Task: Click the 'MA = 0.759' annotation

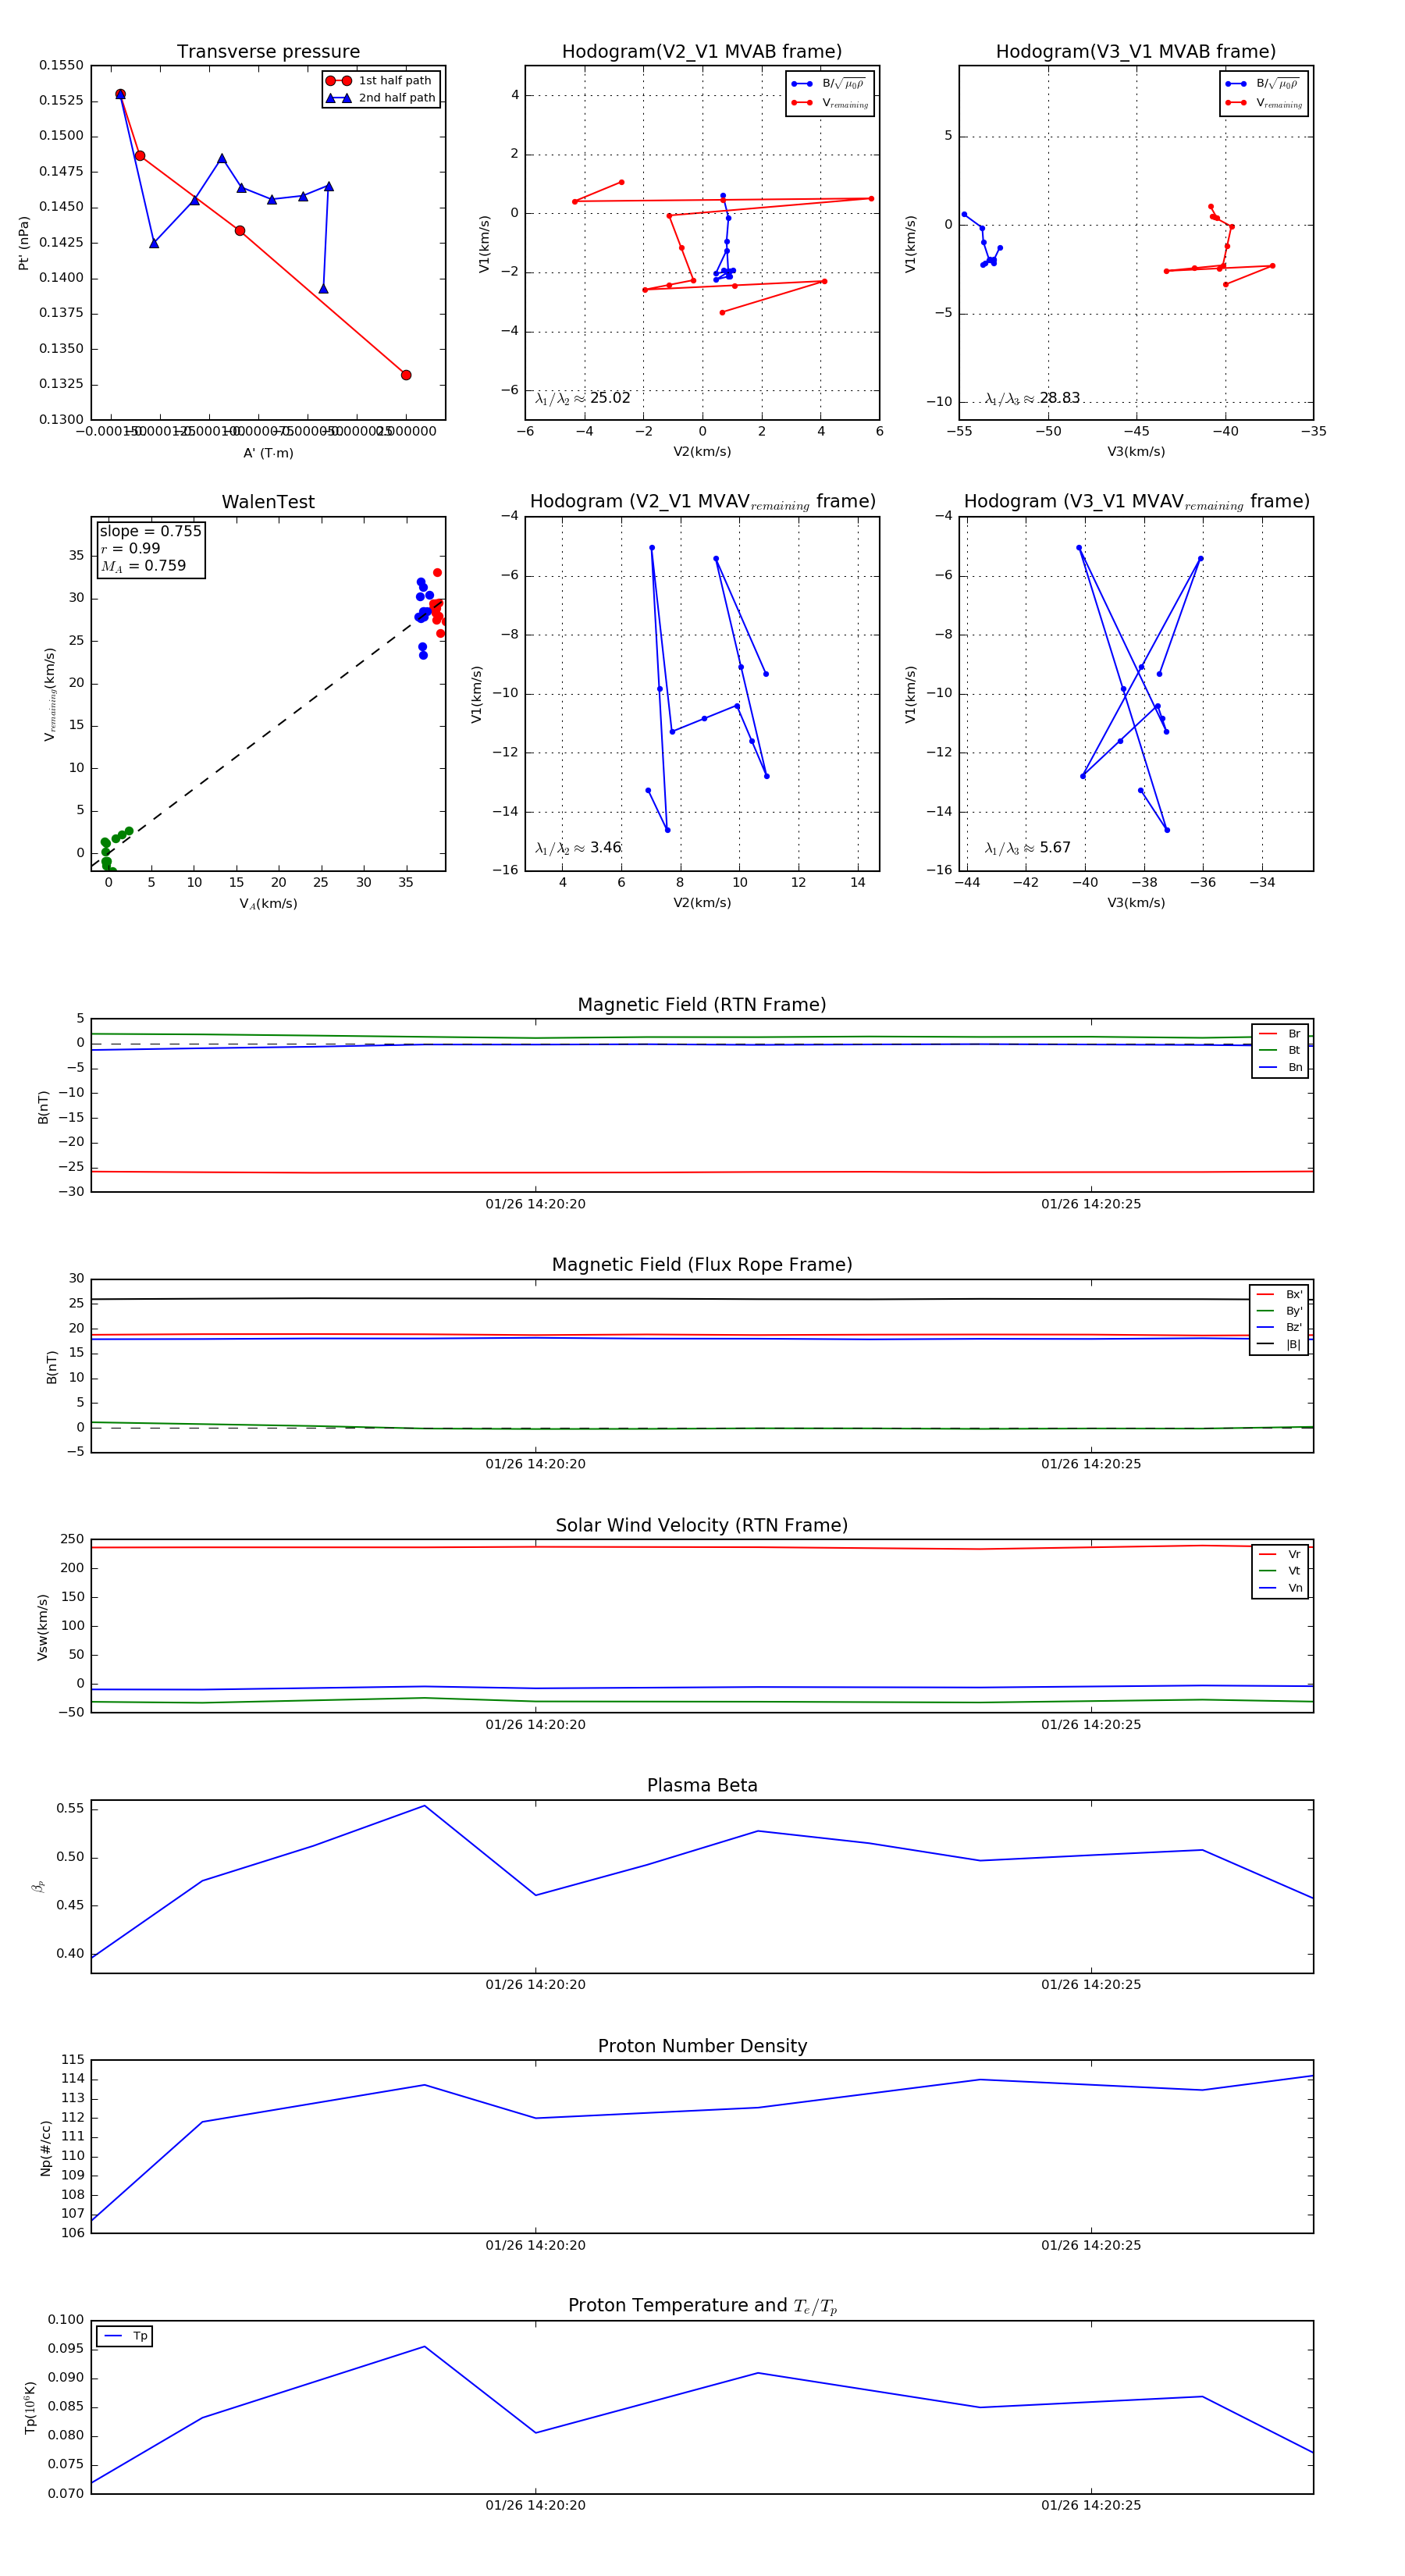Action: (x=143, y=566)
